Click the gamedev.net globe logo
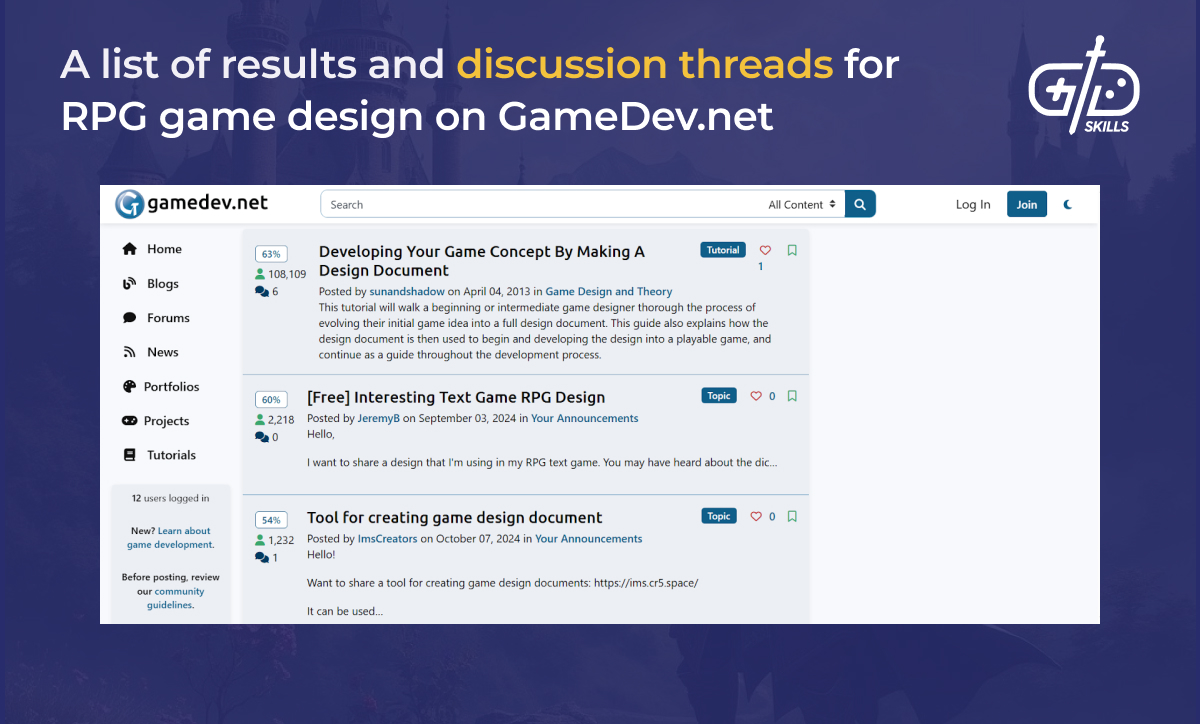The image size is (1200, 724). coord(129,204)
